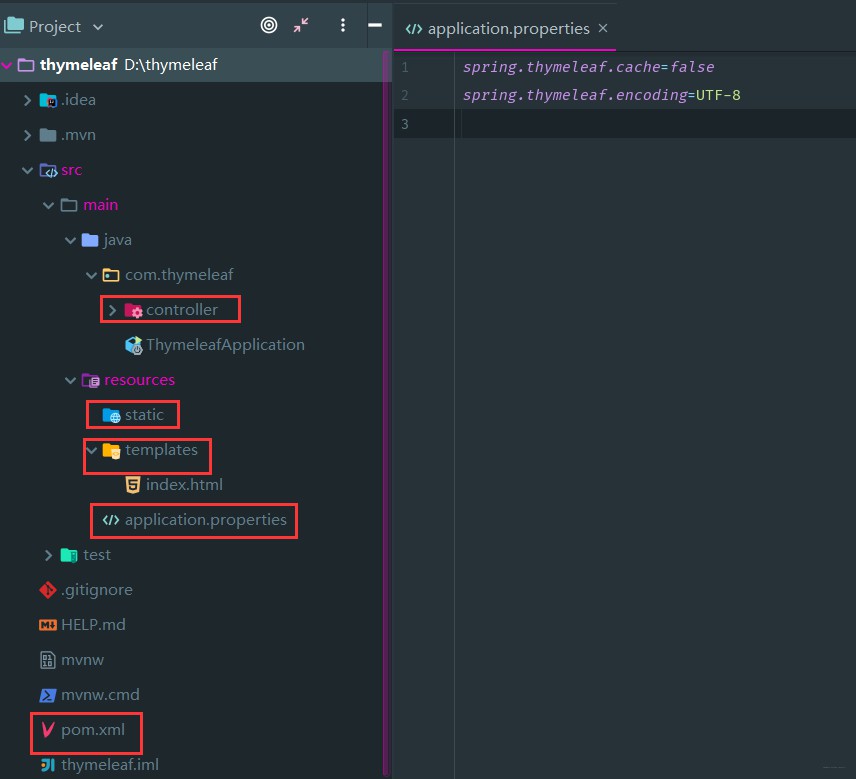Click the pom.xml Maven icon
856x779 pixels.
point(48,729)
